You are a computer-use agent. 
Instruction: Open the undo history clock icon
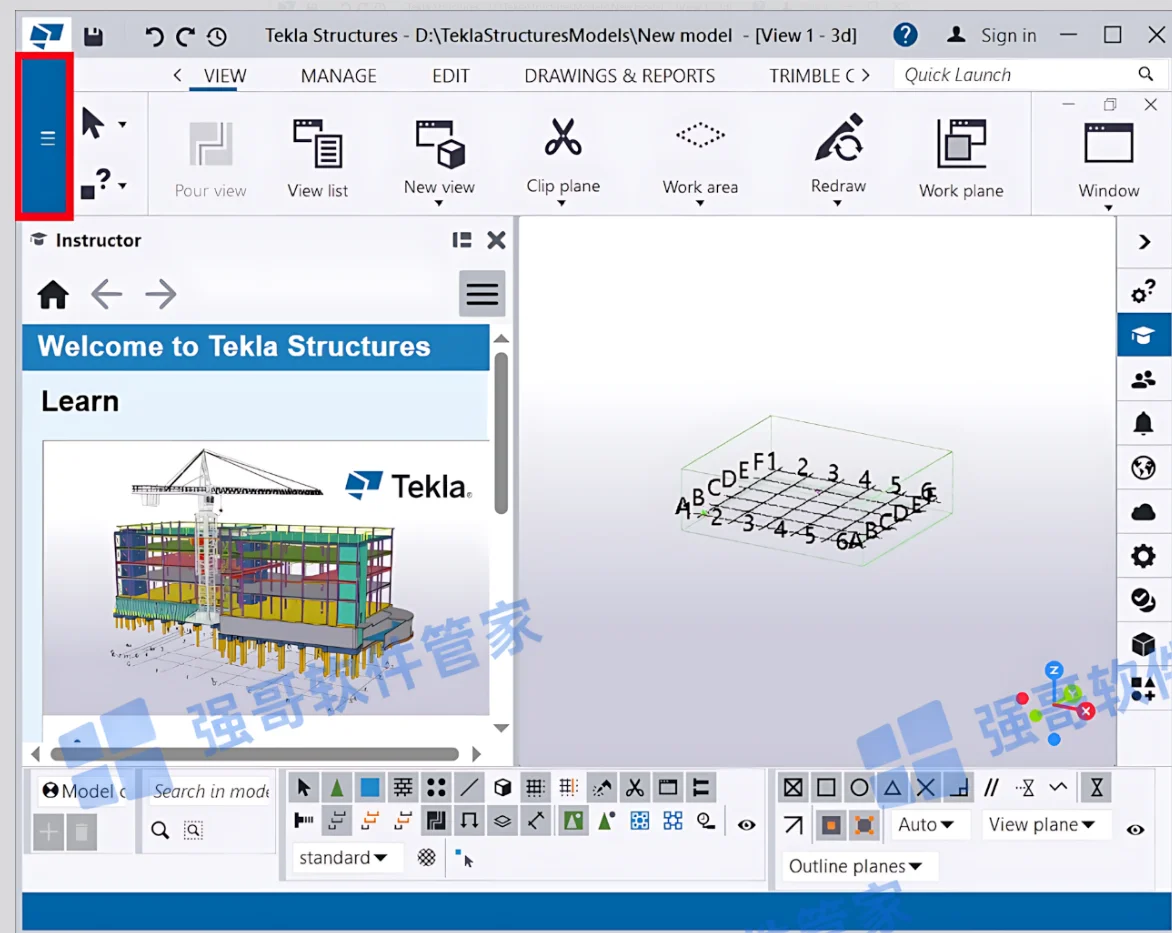(x=217, y=36)
